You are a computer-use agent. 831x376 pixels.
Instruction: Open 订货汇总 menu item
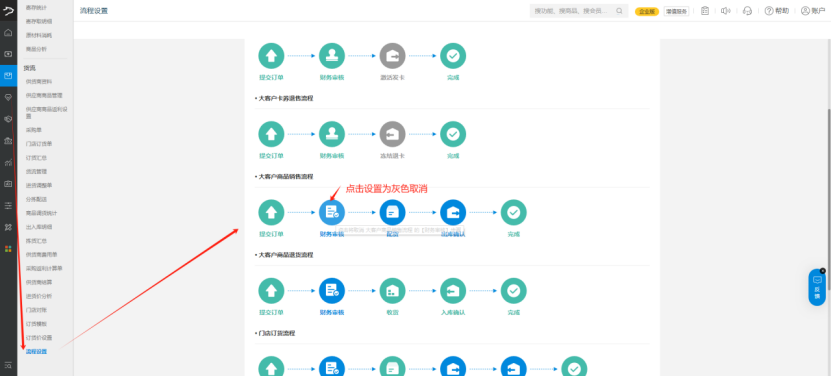tap(36, 158)
